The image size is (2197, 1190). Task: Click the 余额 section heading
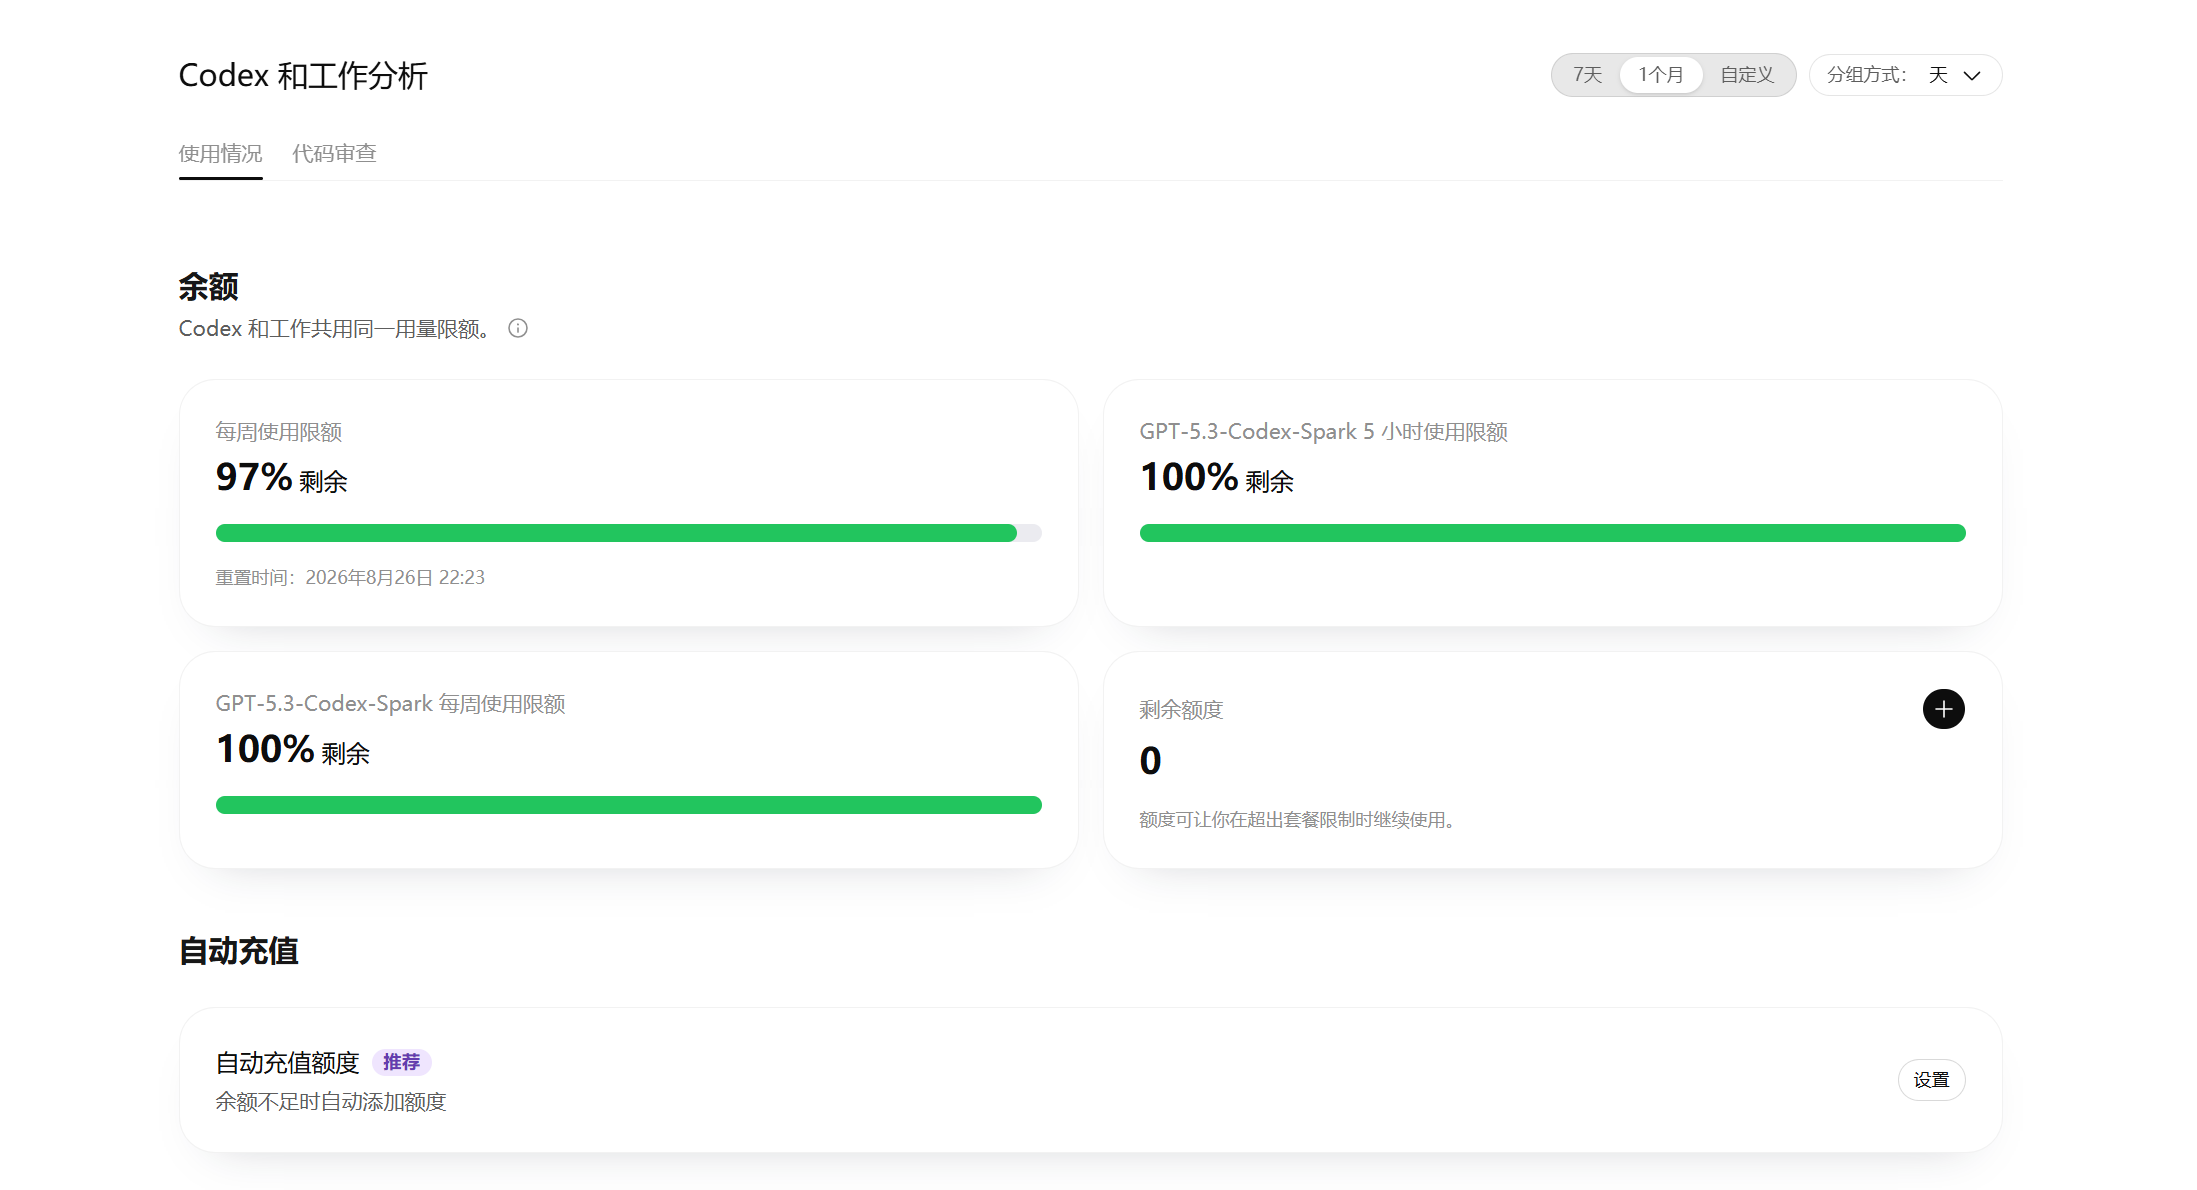(208, 287)
